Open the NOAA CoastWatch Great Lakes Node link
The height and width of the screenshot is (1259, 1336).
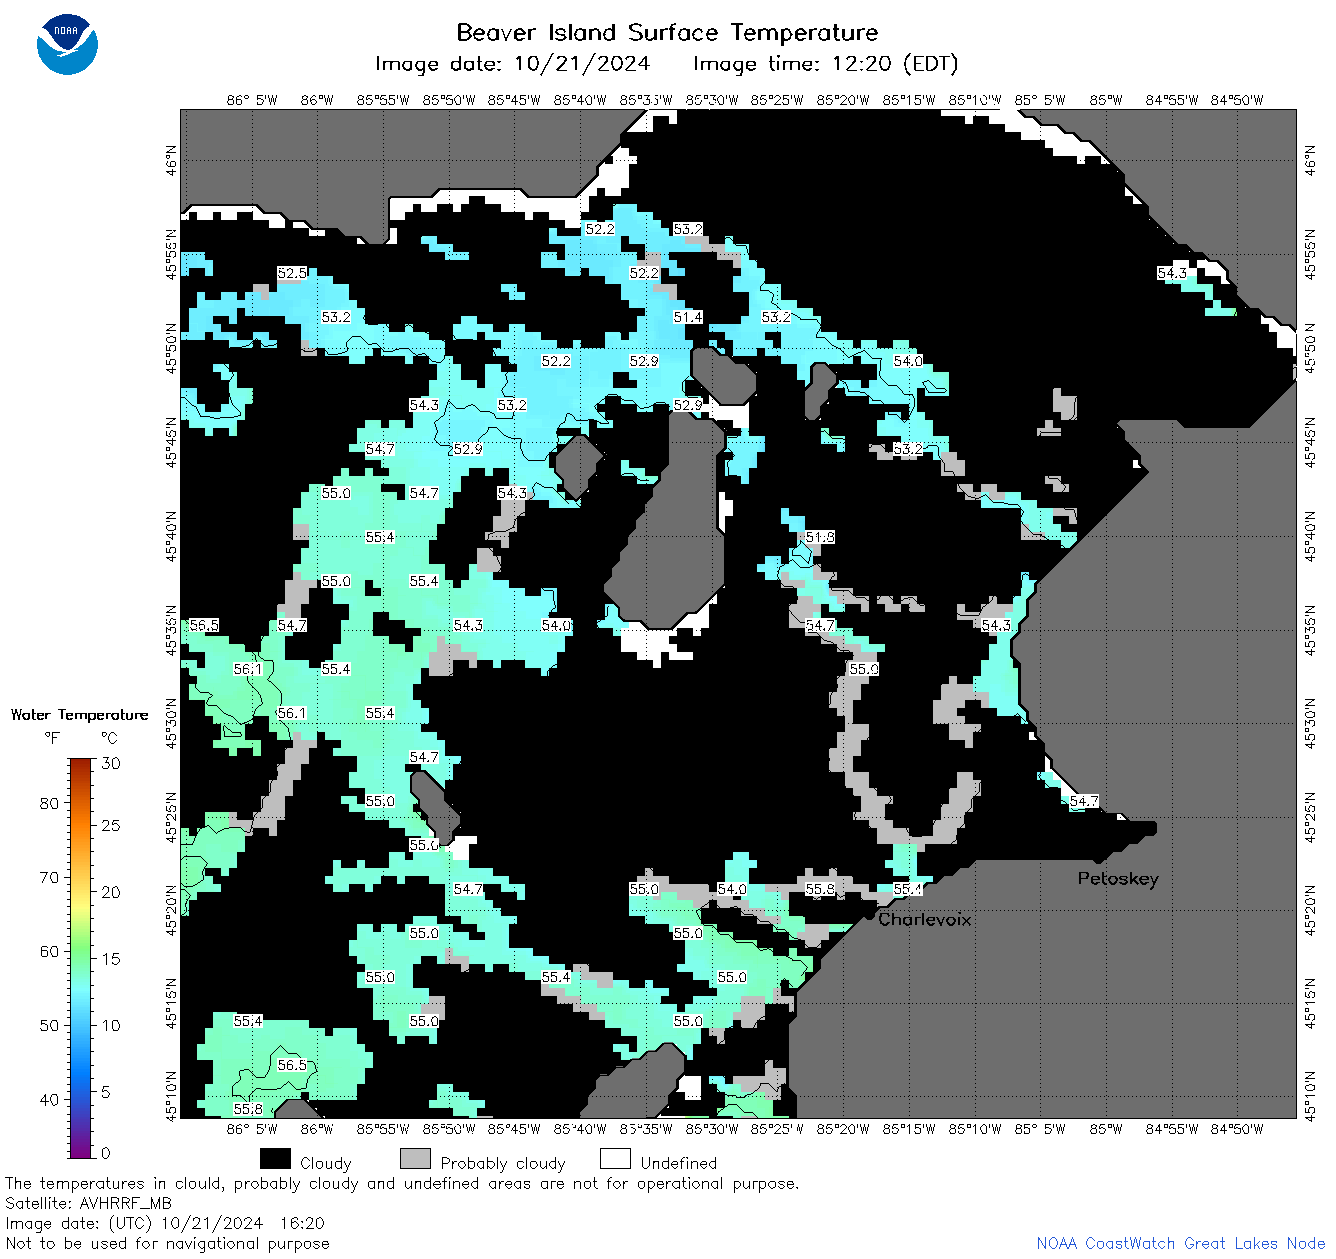pyautogui.click(x=1180, y=1243)
